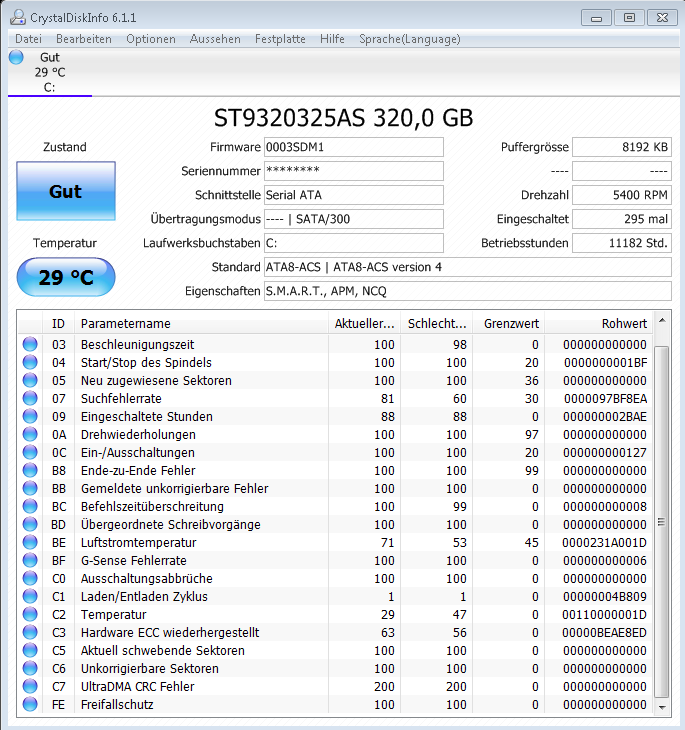685x730 pixels.
Task: Click raw value 00000004B809 in Laden/Entladen row
Action: pyautogui.click(x=605, y=596)
